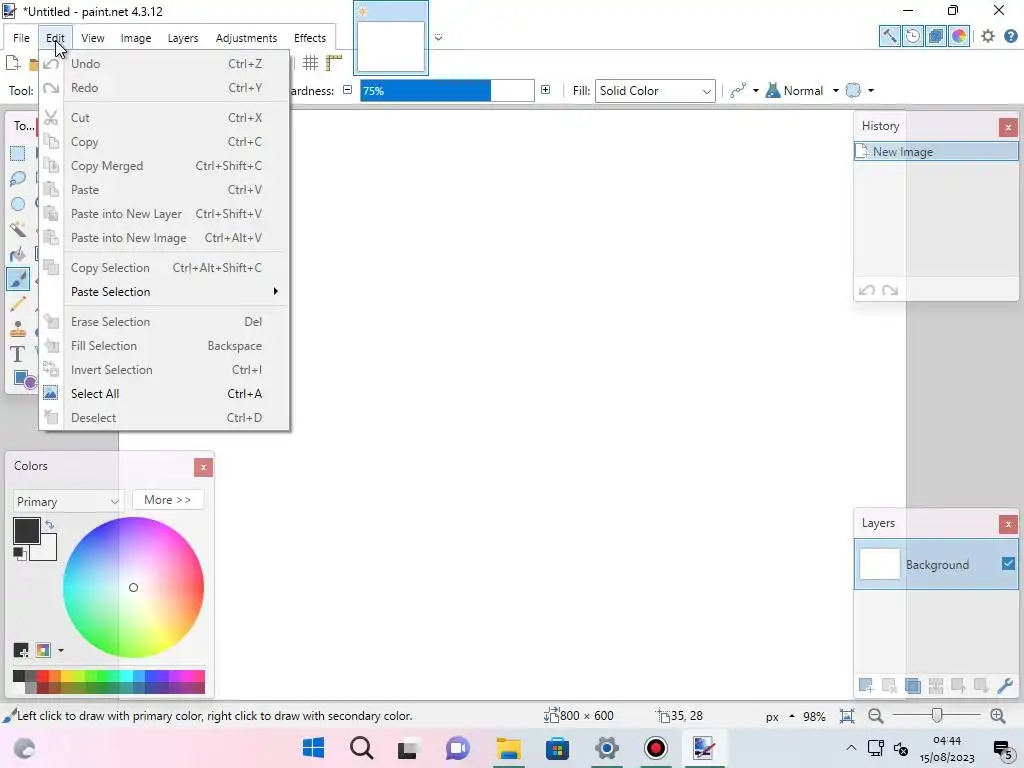Click the zoom to window icon
The width and height of the screenshot is (1024, 768).
pyautogui.click(x=847, y=716)
